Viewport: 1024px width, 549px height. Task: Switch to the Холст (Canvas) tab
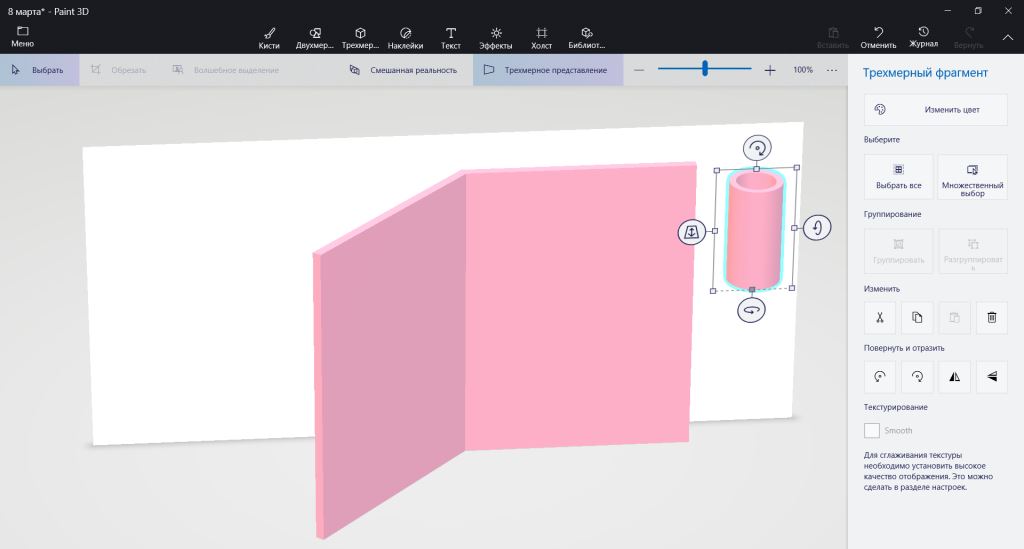click(x=541, y=38)
